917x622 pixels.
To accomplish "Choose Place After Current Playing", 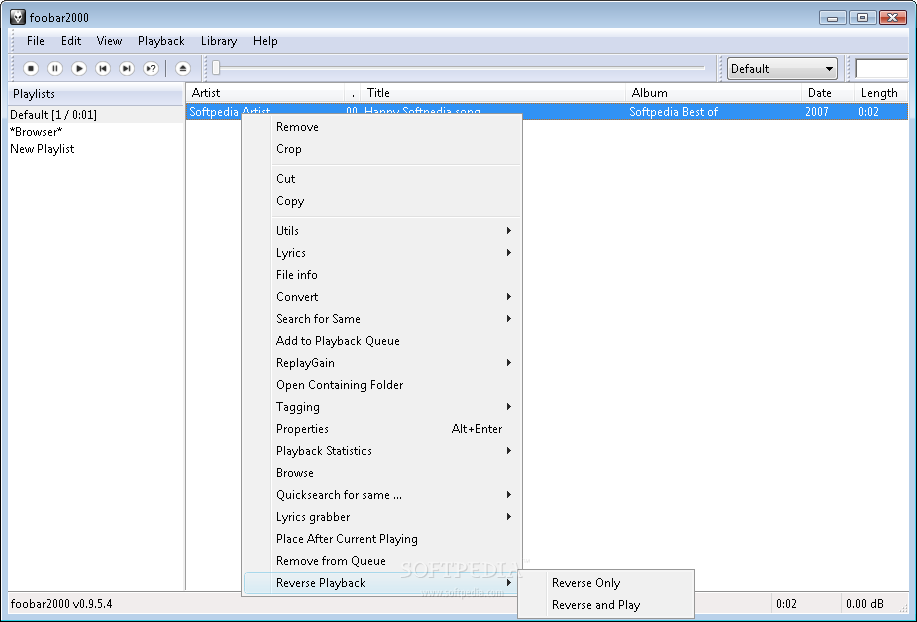I will [x=381, y=539].
